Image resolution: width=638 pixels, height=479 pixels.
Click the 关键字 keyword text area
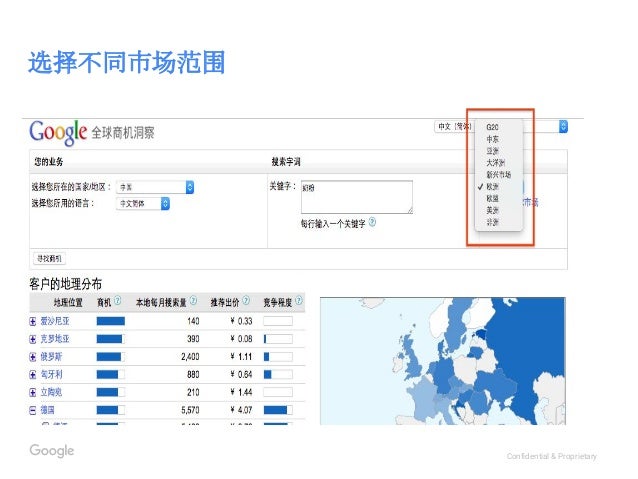357,197
